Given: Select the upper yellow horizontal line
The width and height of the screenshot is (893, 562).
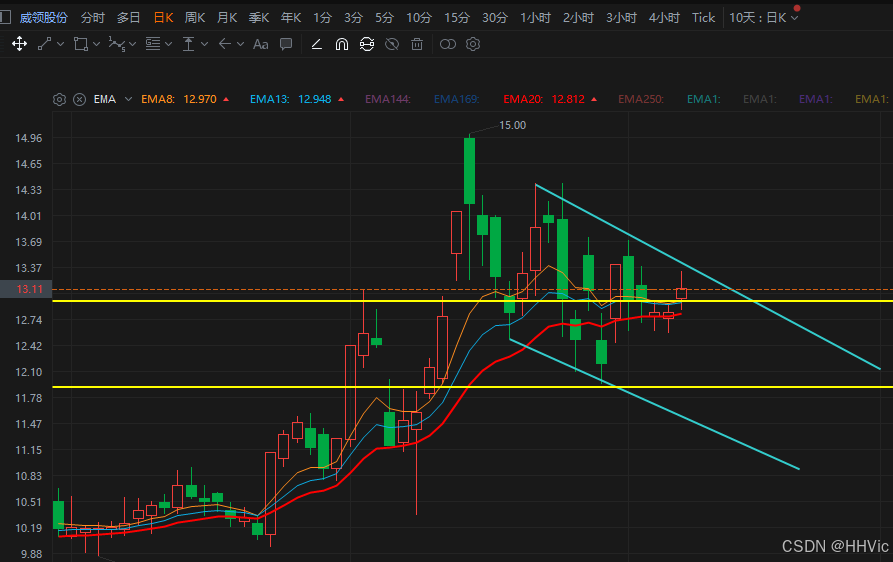Looking at the screenshot, I should click(473, 301).
